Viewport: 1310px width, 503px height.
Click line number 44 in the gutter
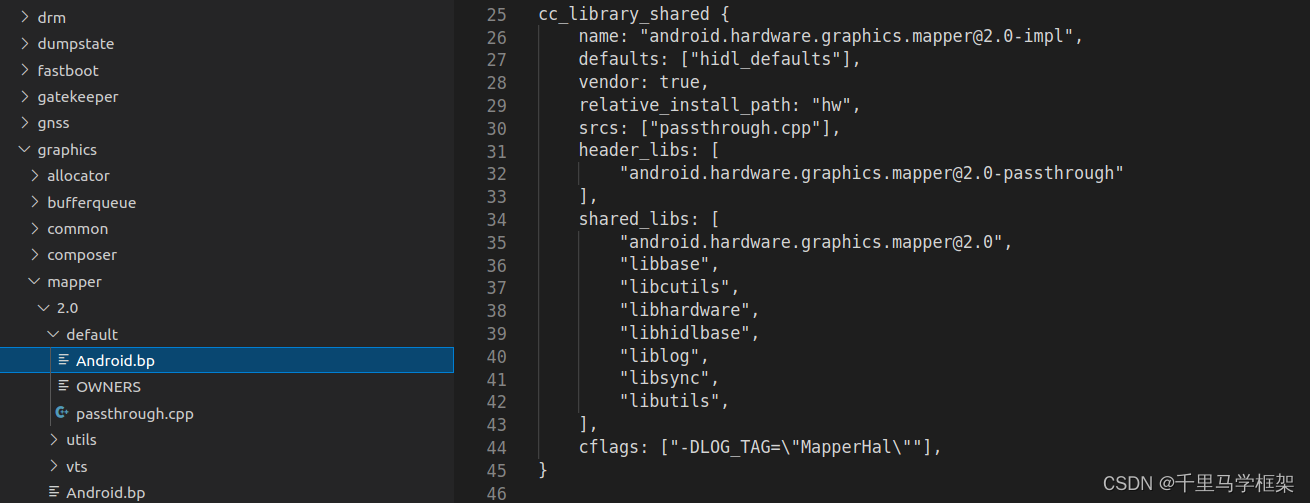coord(497,448)
